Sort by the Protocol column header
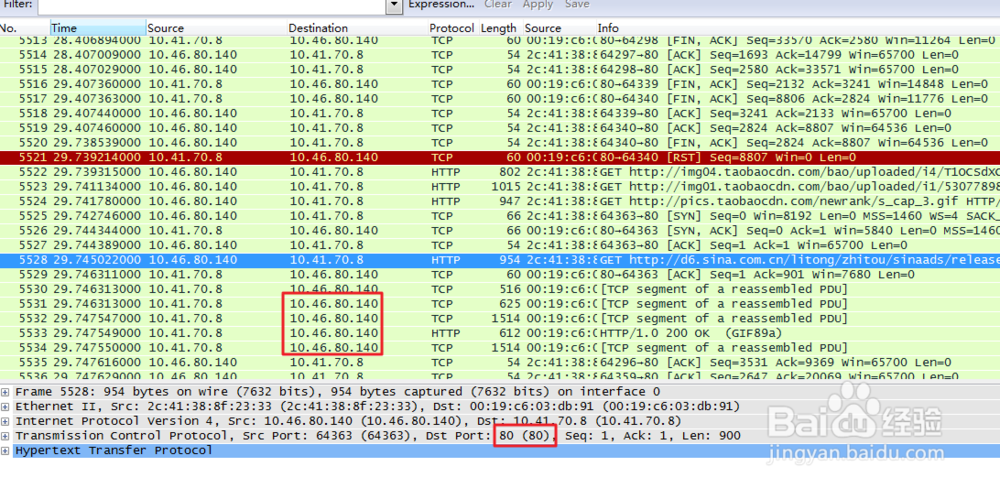Image resolution: width=1000 pixels, height=488 pixels. point(452,28)
